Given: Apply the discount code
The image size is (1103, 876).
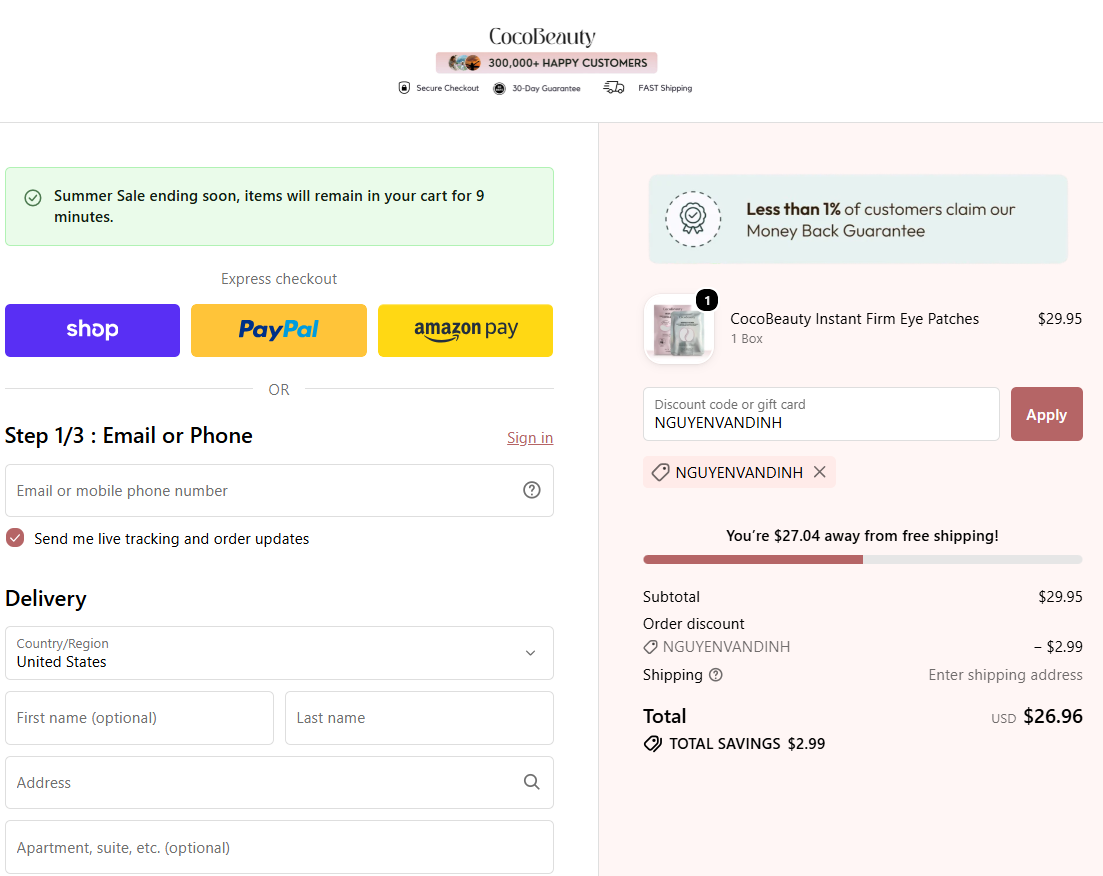Looking at the screenshot, I should point(1047,414).
